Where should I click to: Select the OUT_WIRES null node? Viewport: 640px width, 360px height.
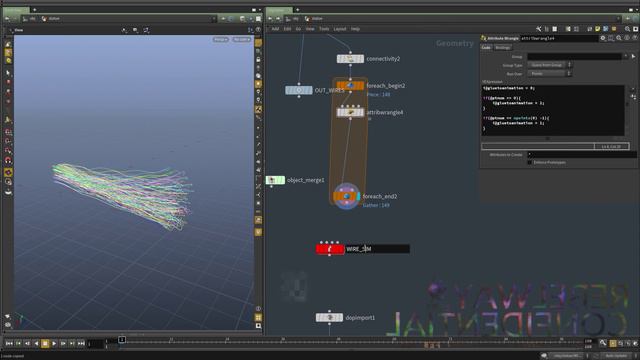tap(299, 90)
